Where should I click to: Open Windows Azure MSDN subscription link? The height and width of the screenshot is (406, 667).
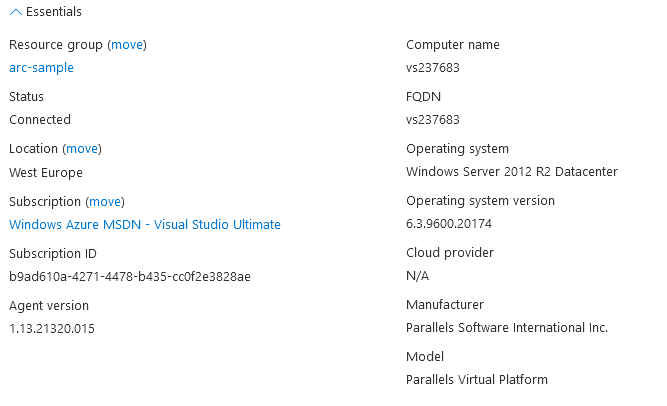(x=145, y=224)
